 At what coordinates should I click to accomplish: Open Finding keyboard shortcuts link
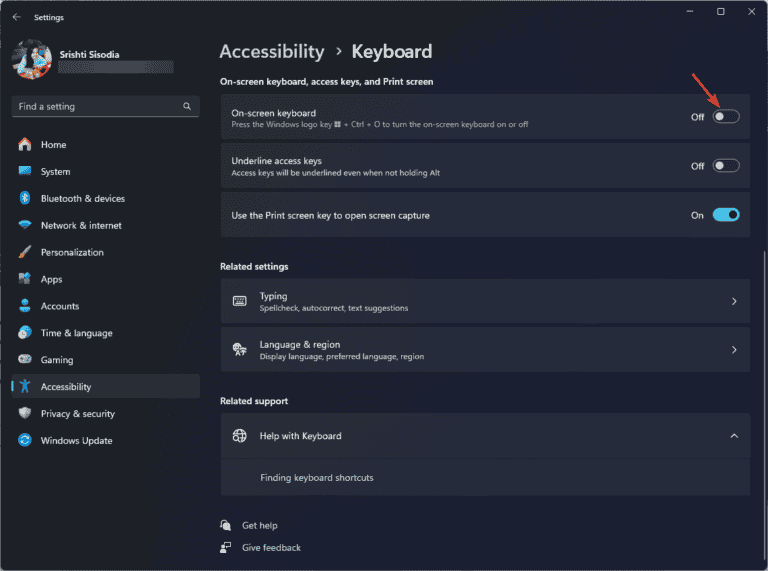316,478
